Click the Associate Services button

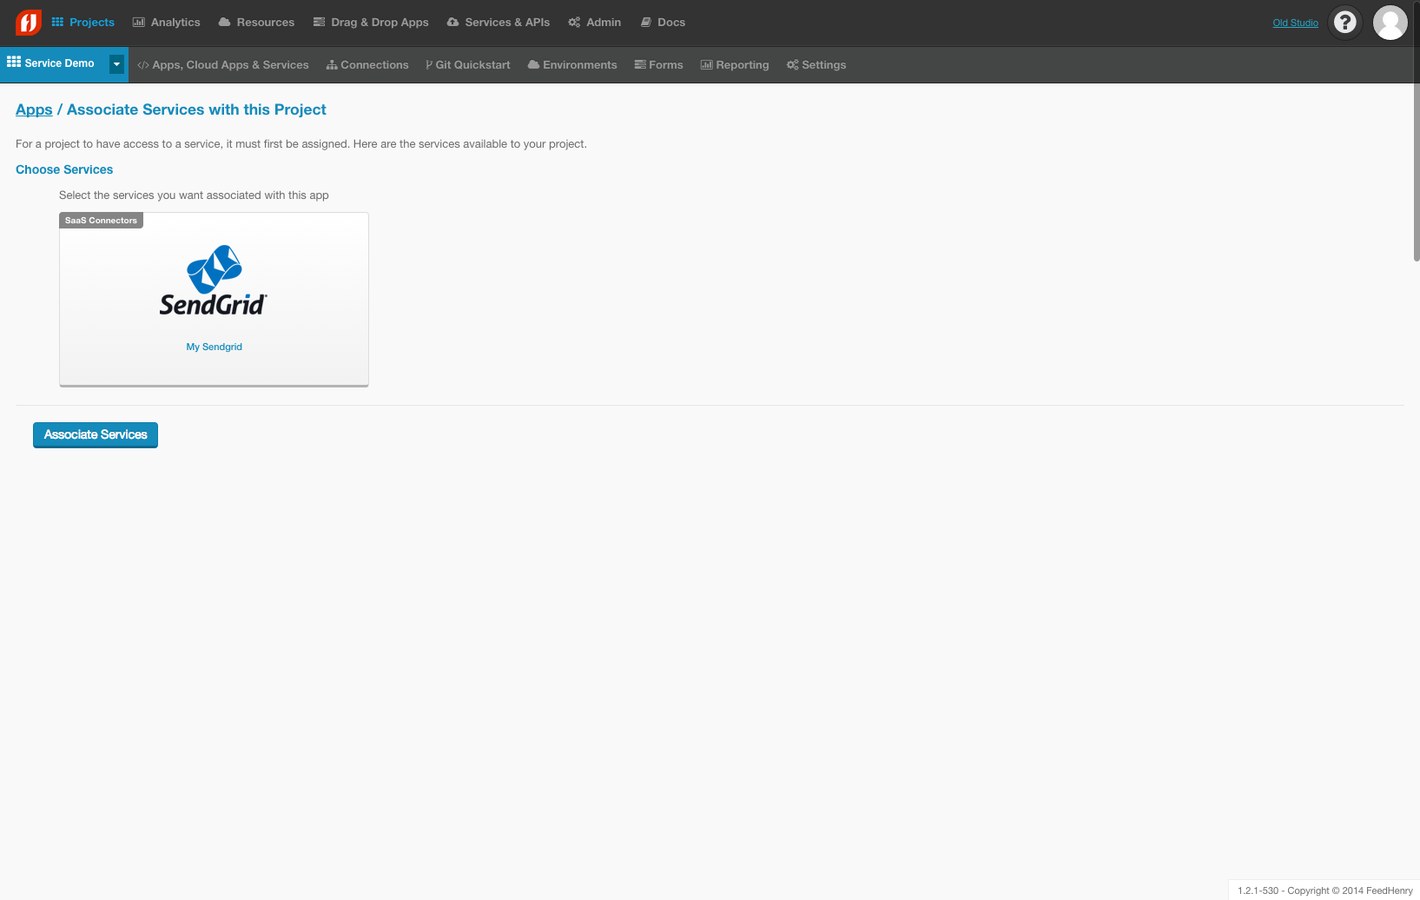95,435
